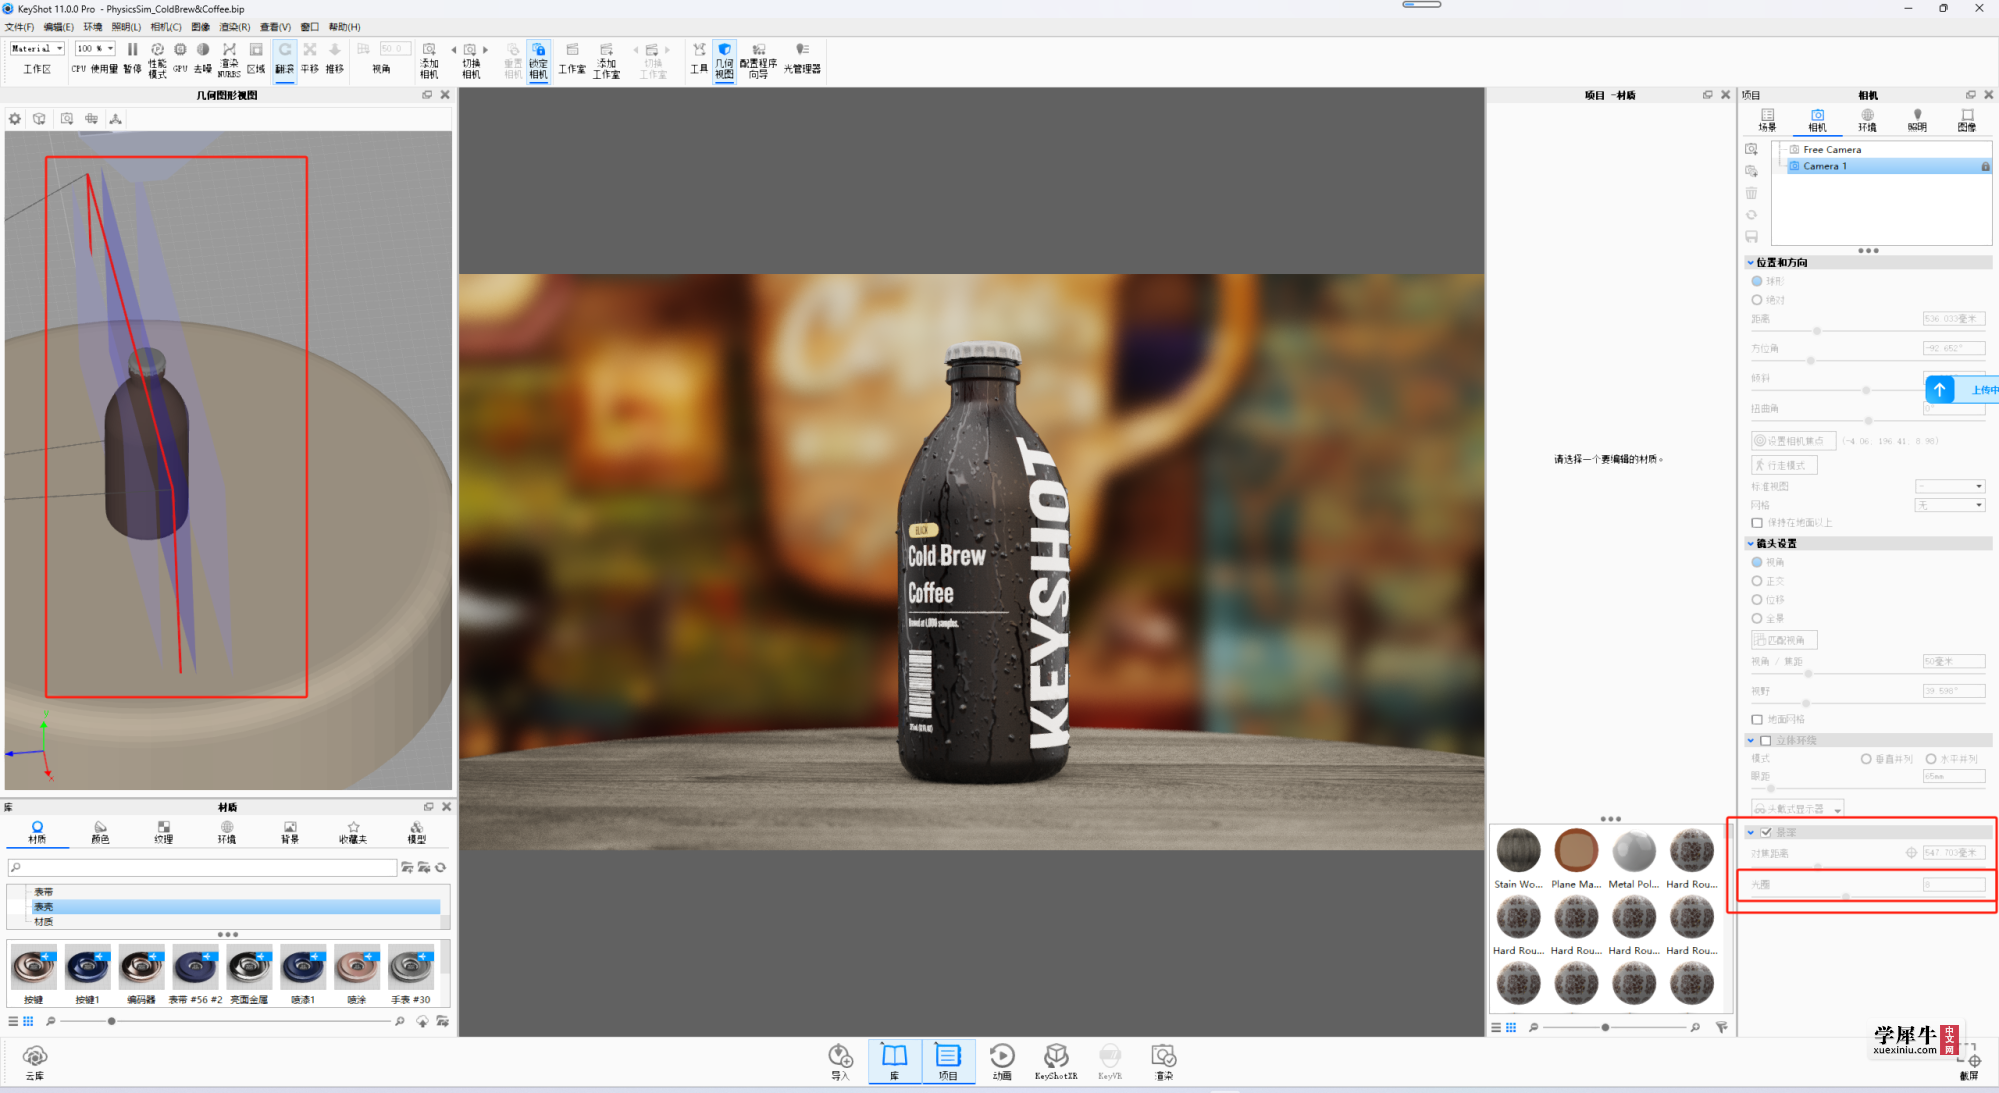Click the Pause render icon
The width and height of the screenshot is (1999, 1093).
(132, 50)
